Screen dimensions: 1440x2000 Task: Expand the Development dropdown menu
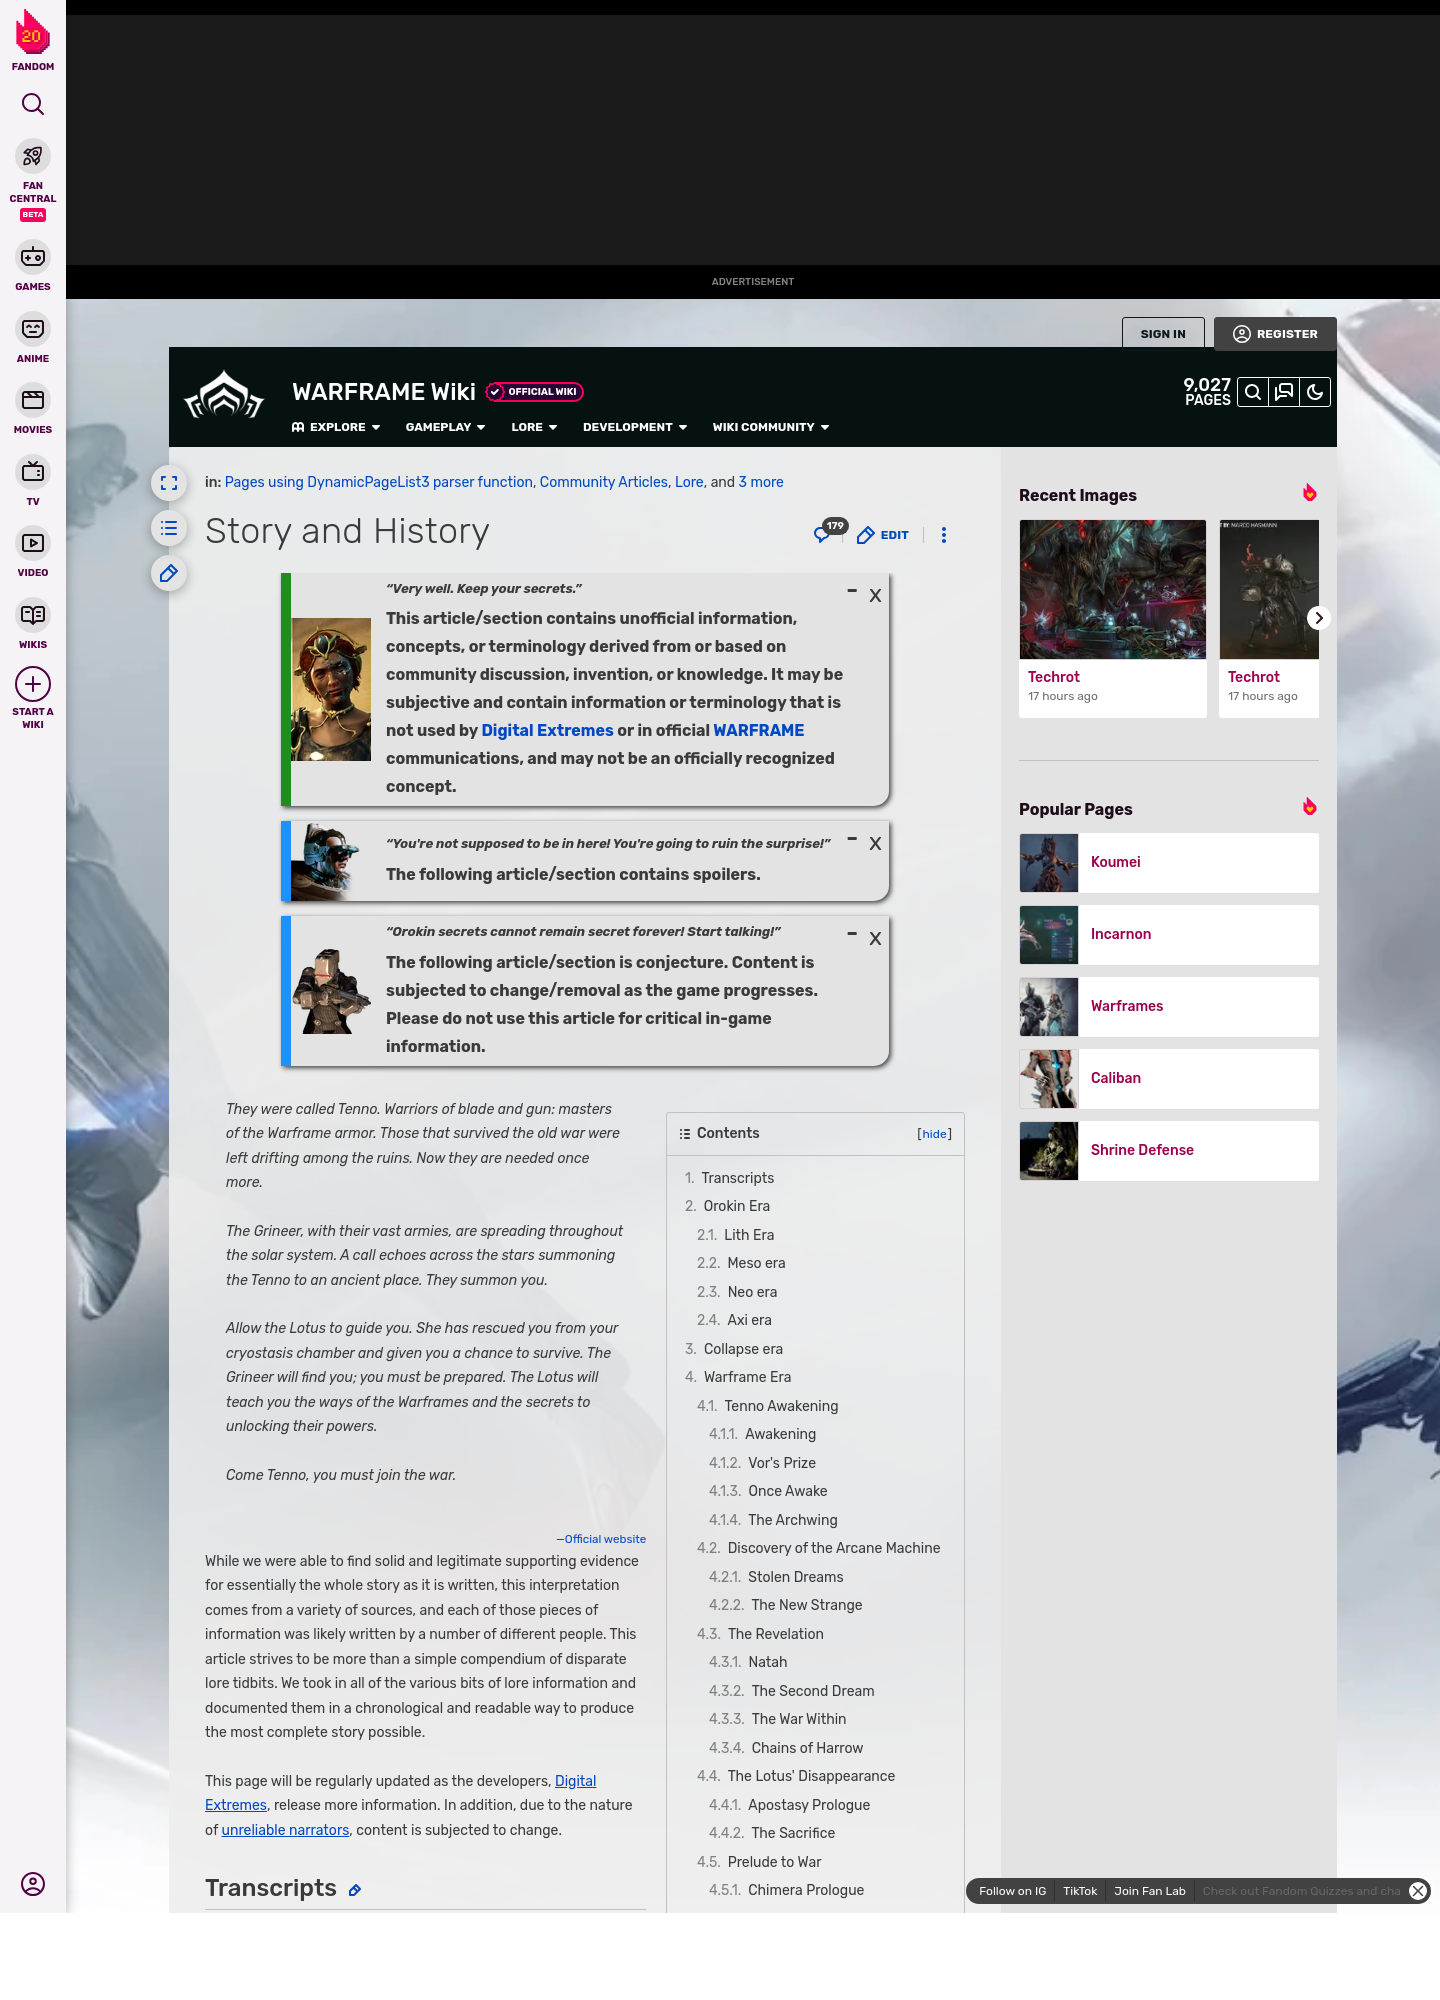635,427
